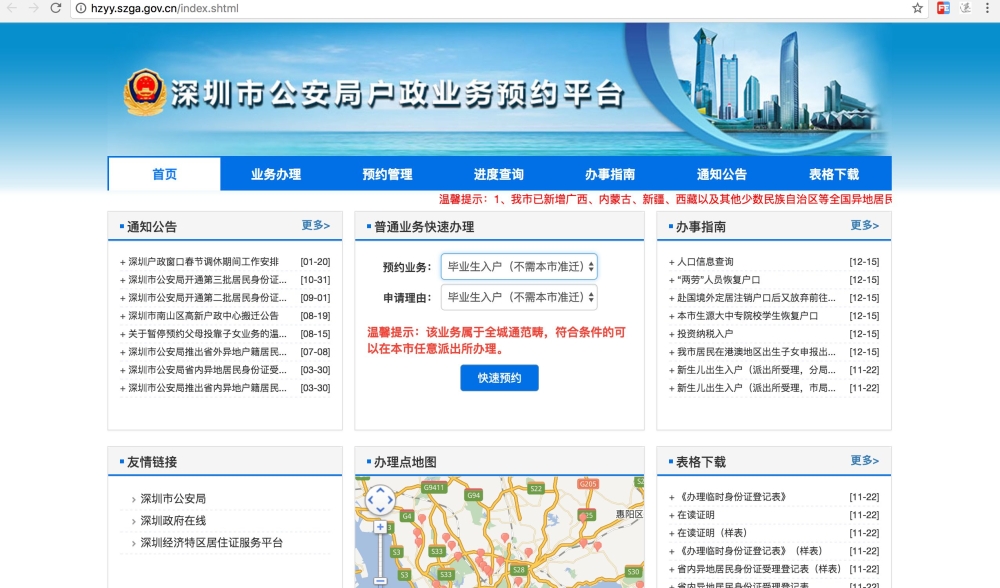Open guide 投资纳税入户

[x=705, y=334]
